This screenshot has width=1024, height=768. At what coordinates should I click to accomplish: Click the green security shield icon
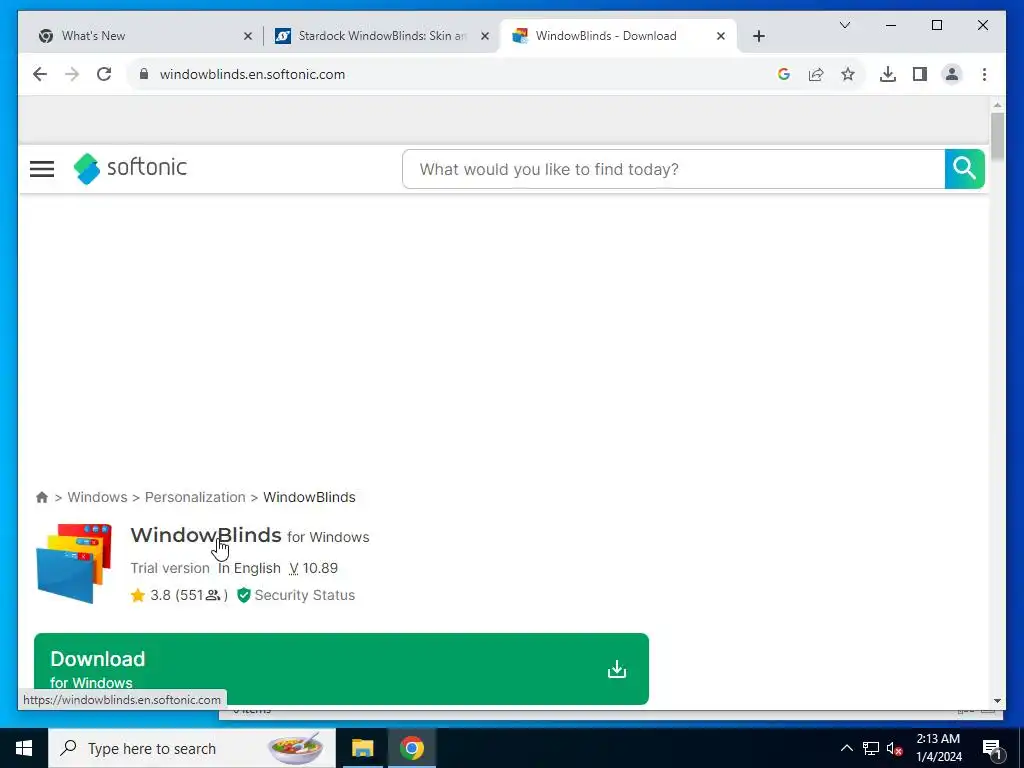(x=244, y=595)
